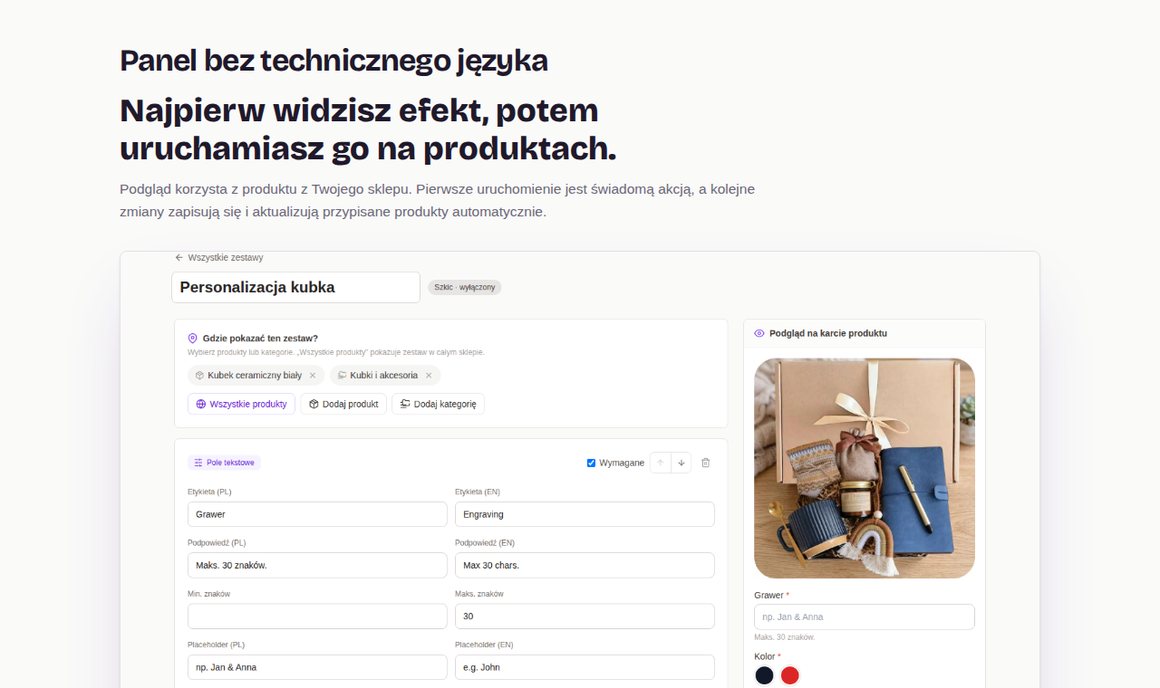The image size is (1160, 688).
Task: Select Wszystkie produkty button
Action: [241, 404]
